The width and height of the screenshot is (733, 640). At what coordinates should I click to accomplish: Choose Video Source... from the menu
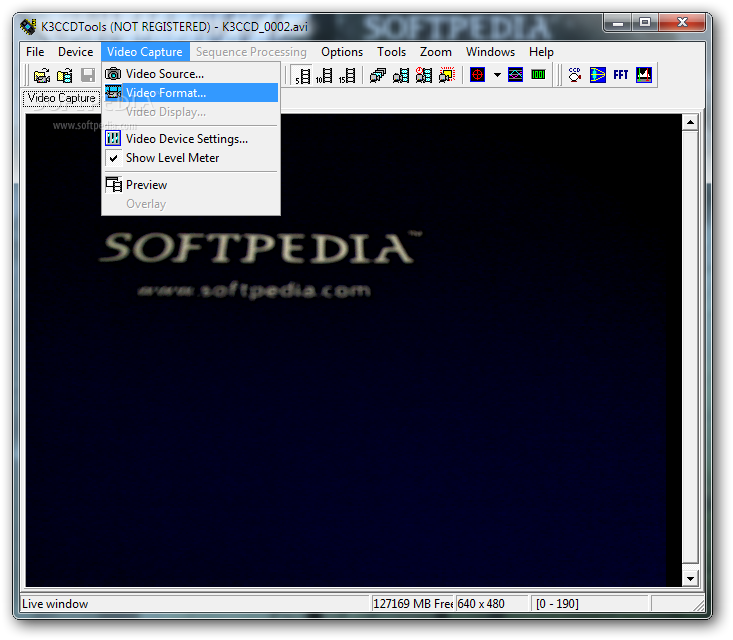191,74
